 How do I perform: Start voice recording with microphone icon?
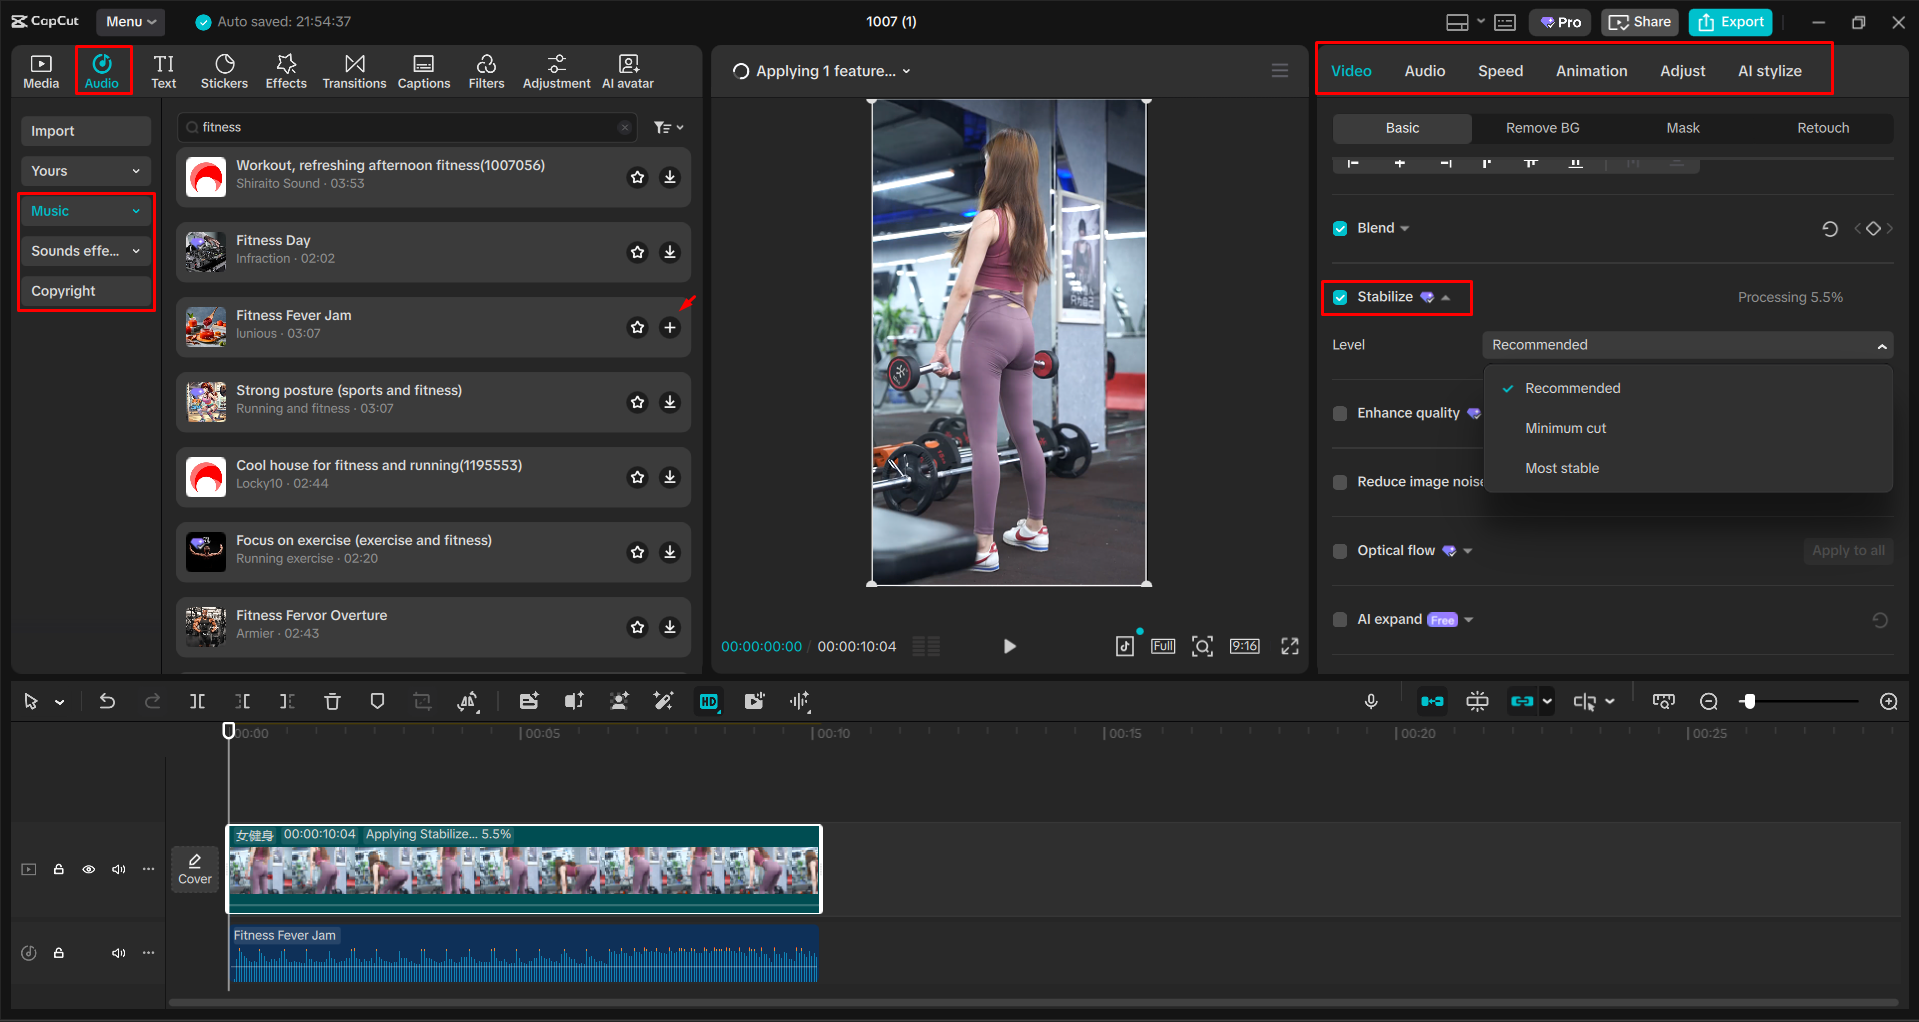1371,701
